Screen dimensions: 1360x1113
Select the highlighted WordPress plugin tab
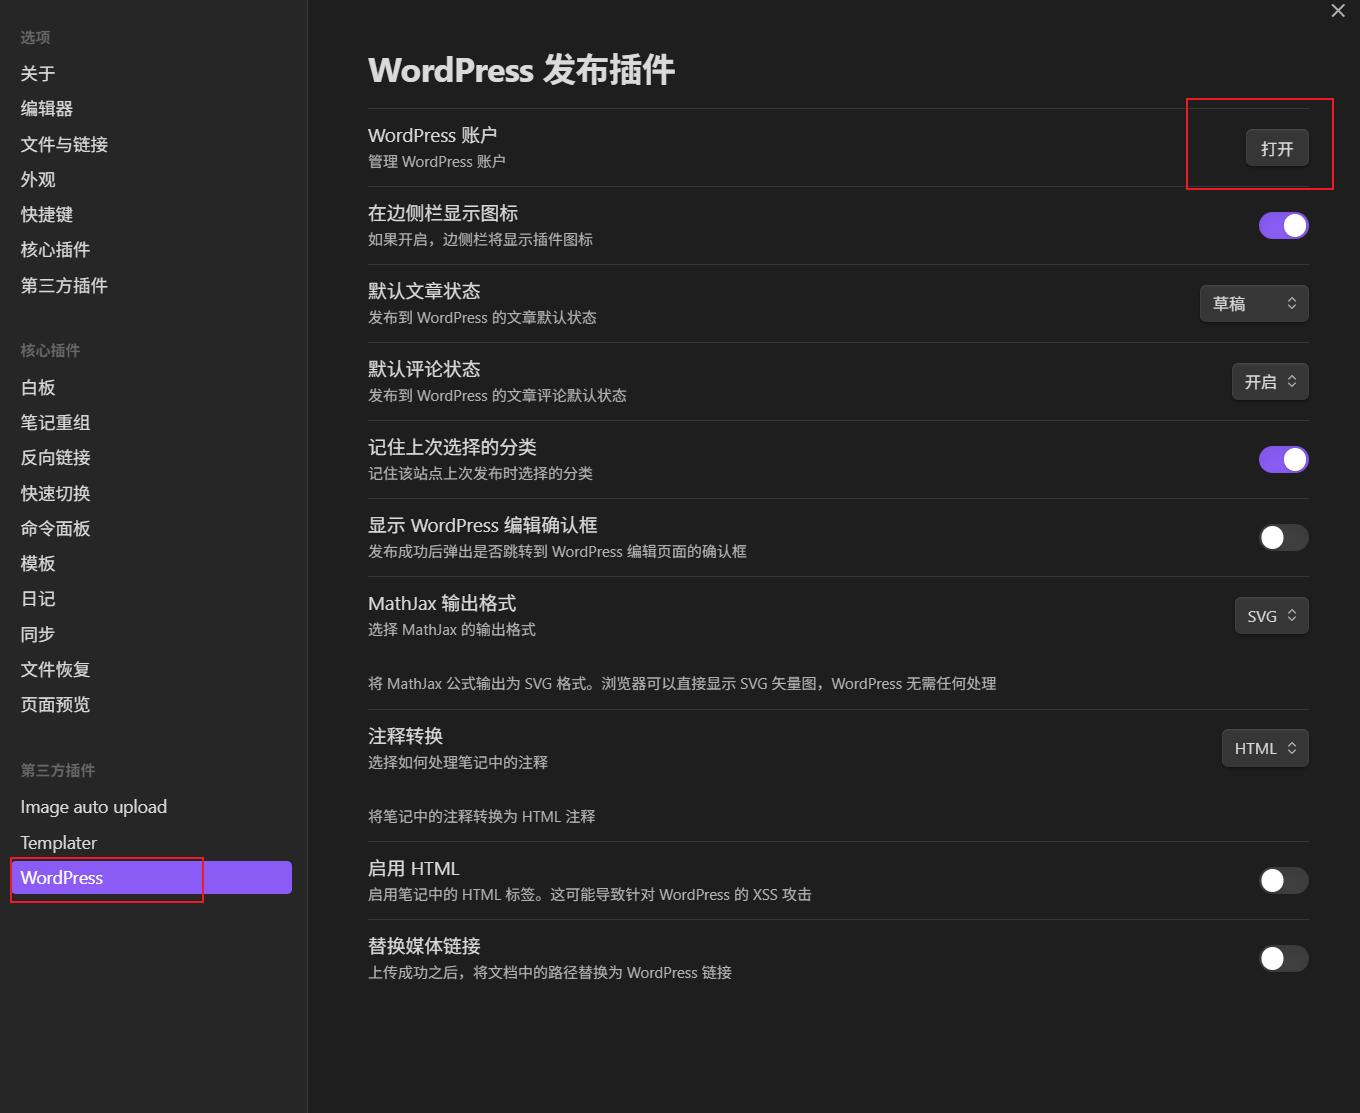(x=151, y=878)
